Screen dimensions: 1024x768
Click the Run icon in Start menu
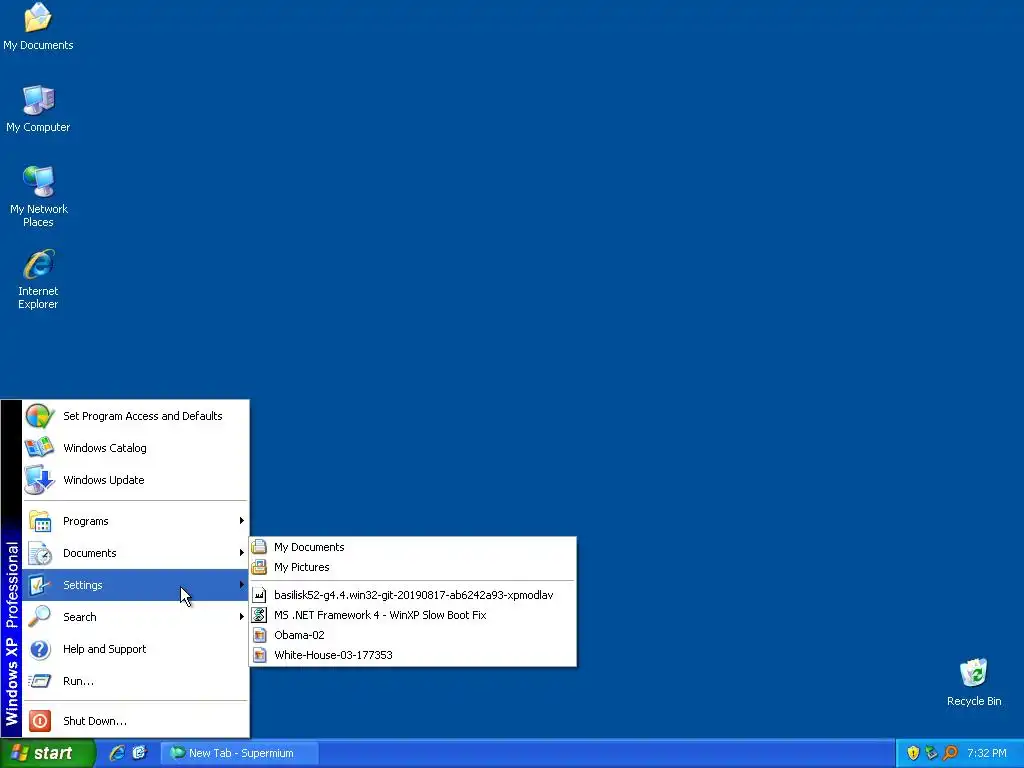[40, 681]
